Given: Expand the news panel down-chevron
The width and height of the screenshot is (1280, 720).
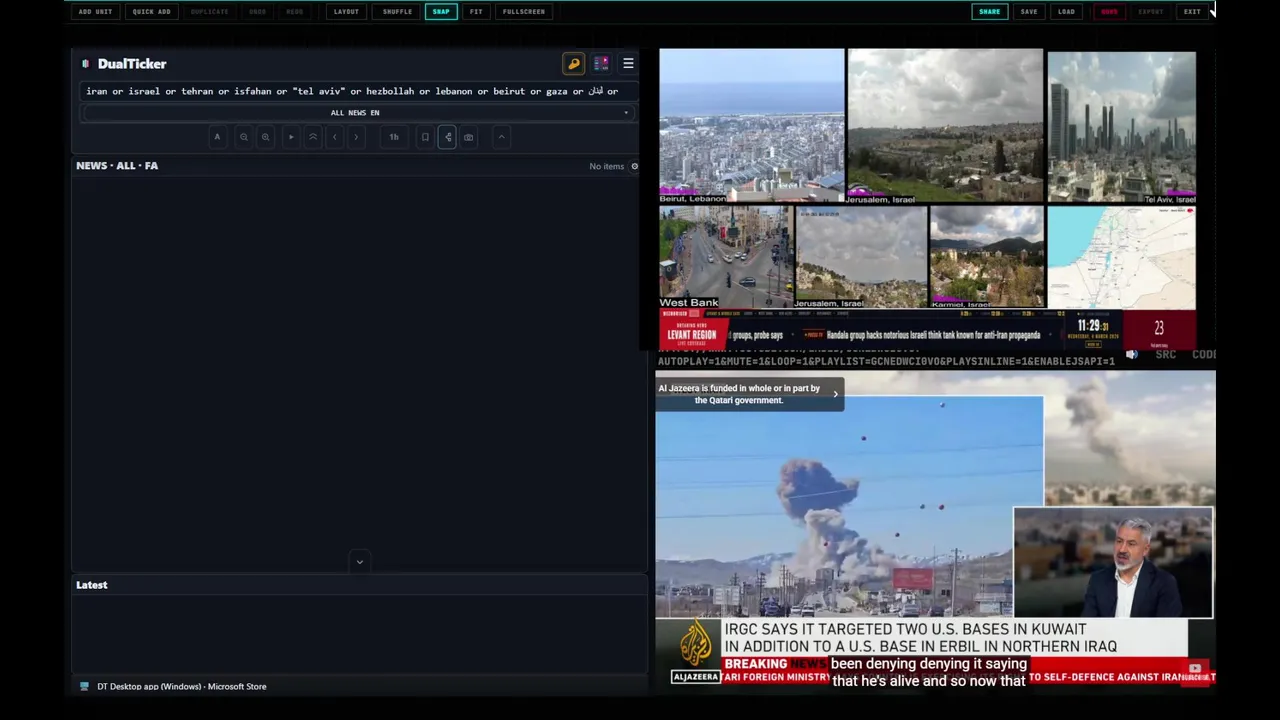Looking at the screenshot, I should coord(360,562).
